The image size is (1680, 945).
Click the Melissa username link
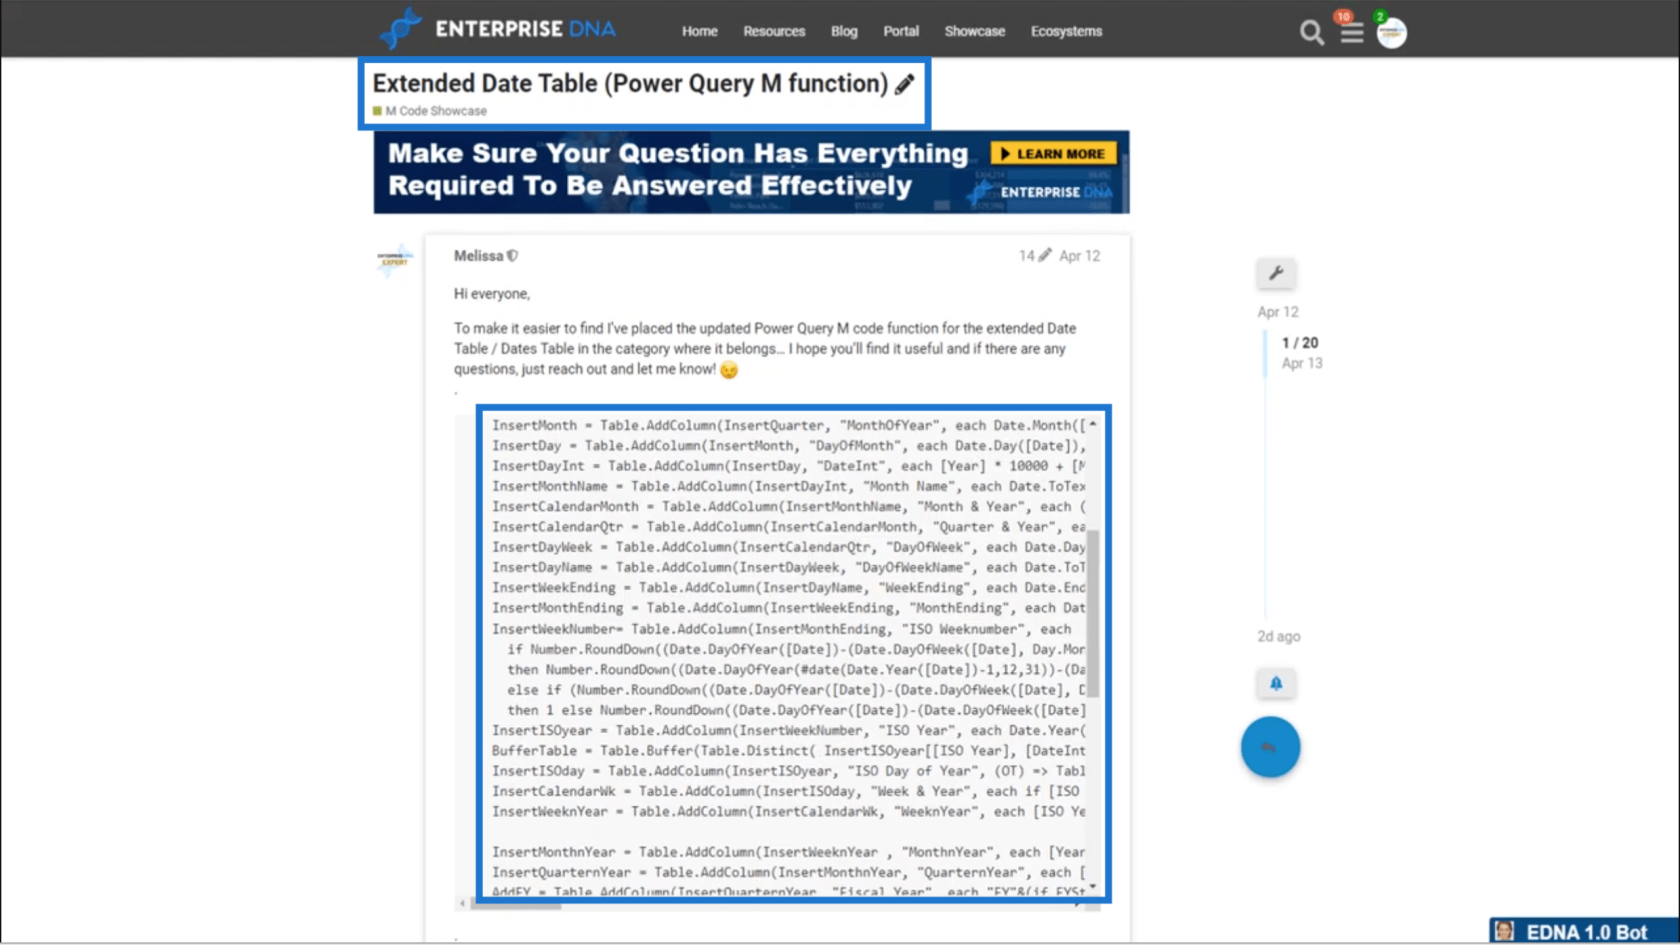point(478,256)
